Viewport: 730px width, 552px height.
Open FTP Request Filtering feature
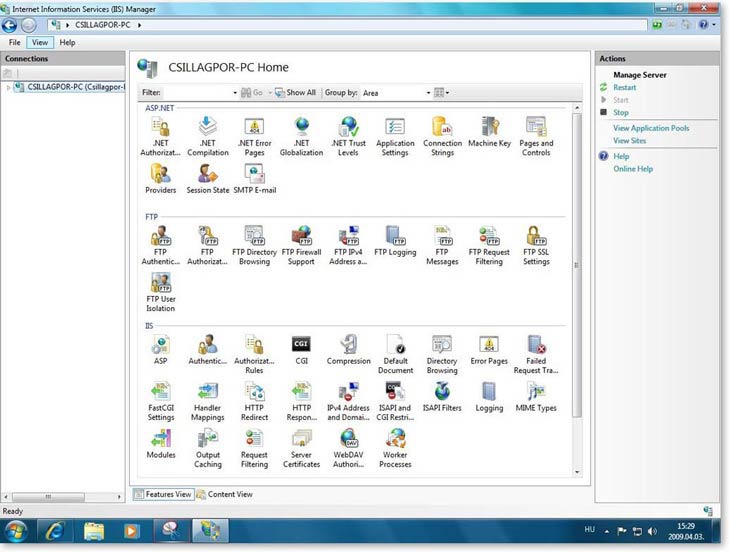coord(489,245)
